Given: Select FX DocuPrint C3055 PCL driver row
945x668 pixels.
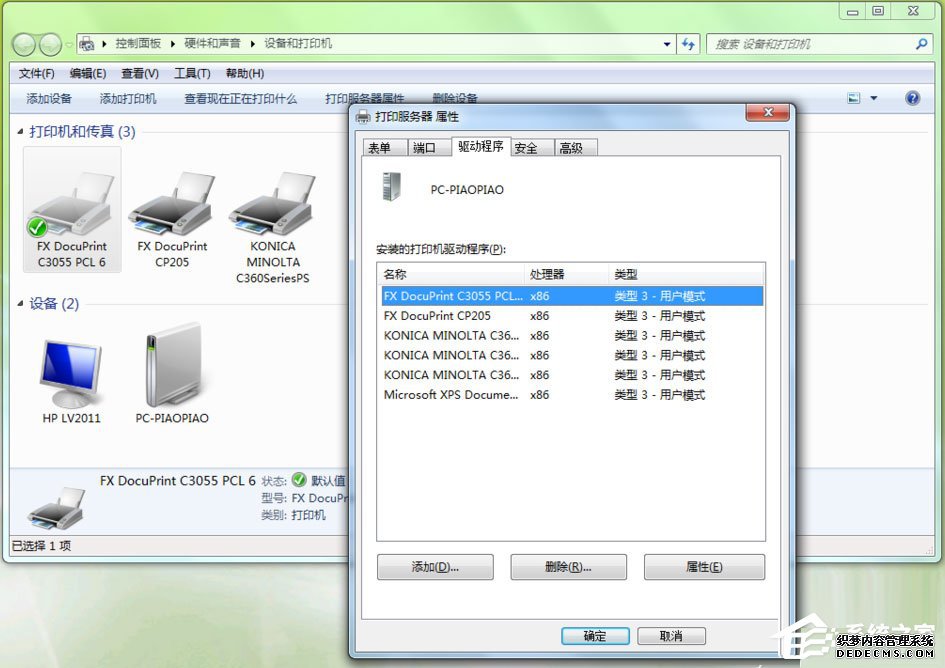Looking at the screenshot, I should [x=573, y=296].
